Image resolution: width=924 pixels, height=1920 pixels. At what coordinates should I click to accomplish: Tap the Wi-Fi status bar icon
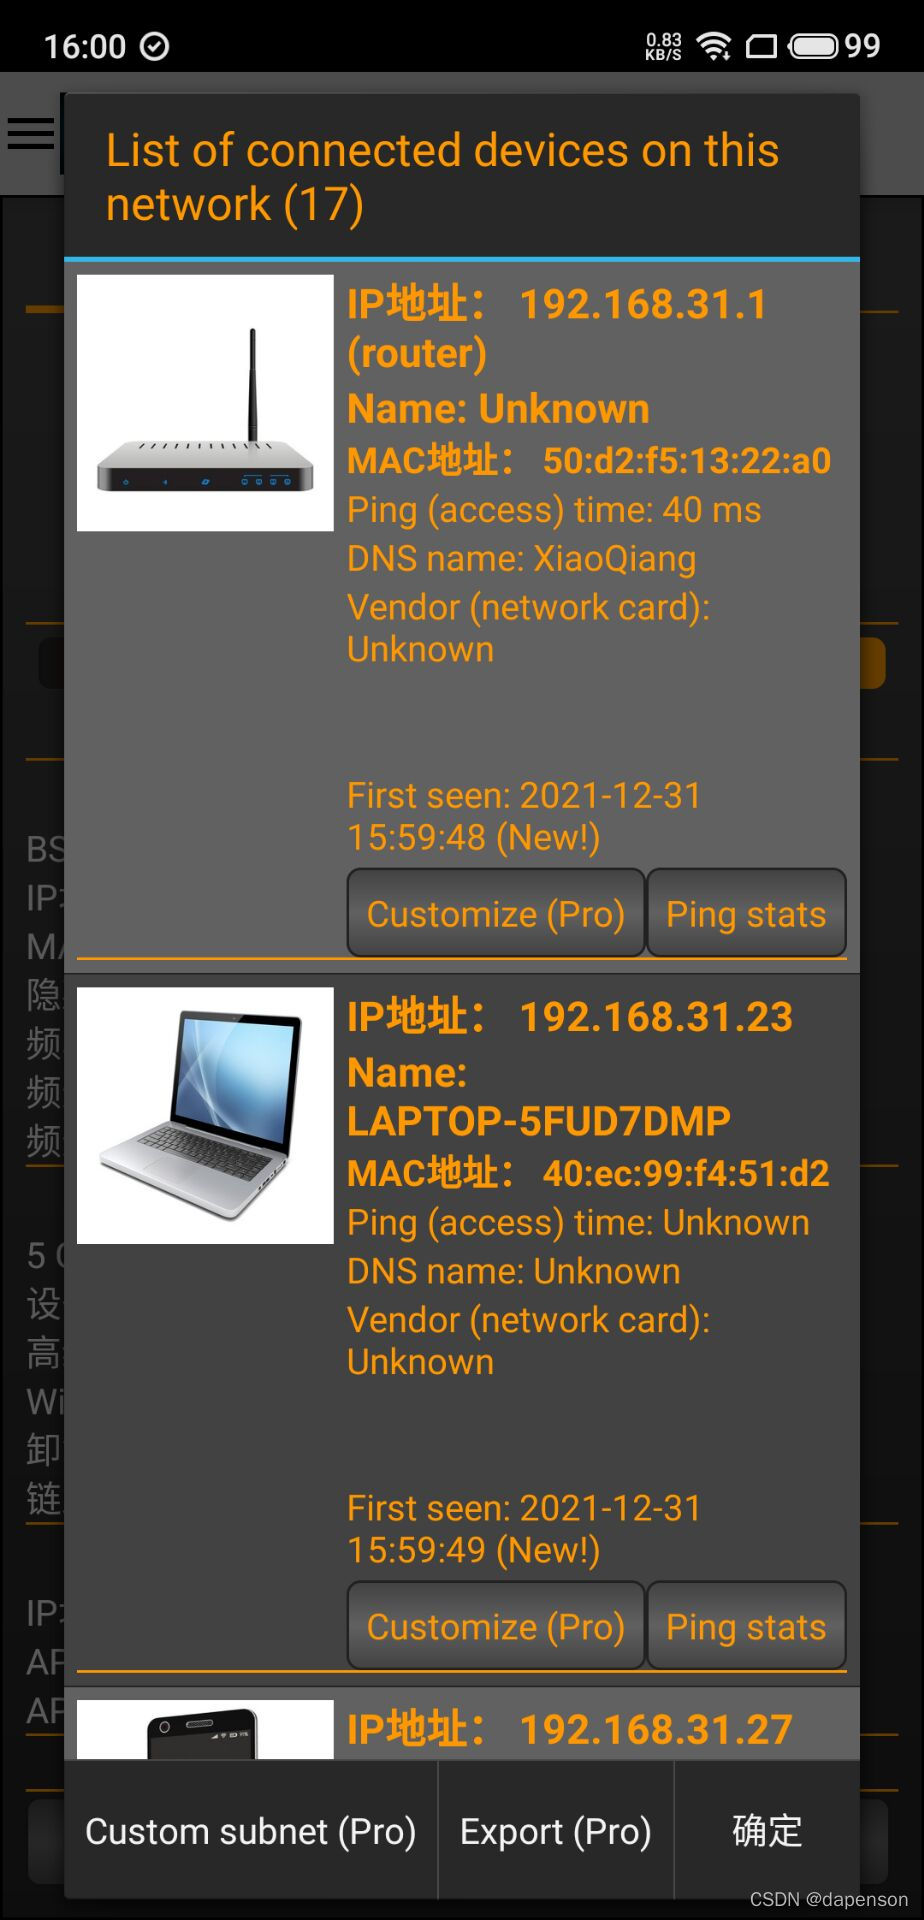714,46
